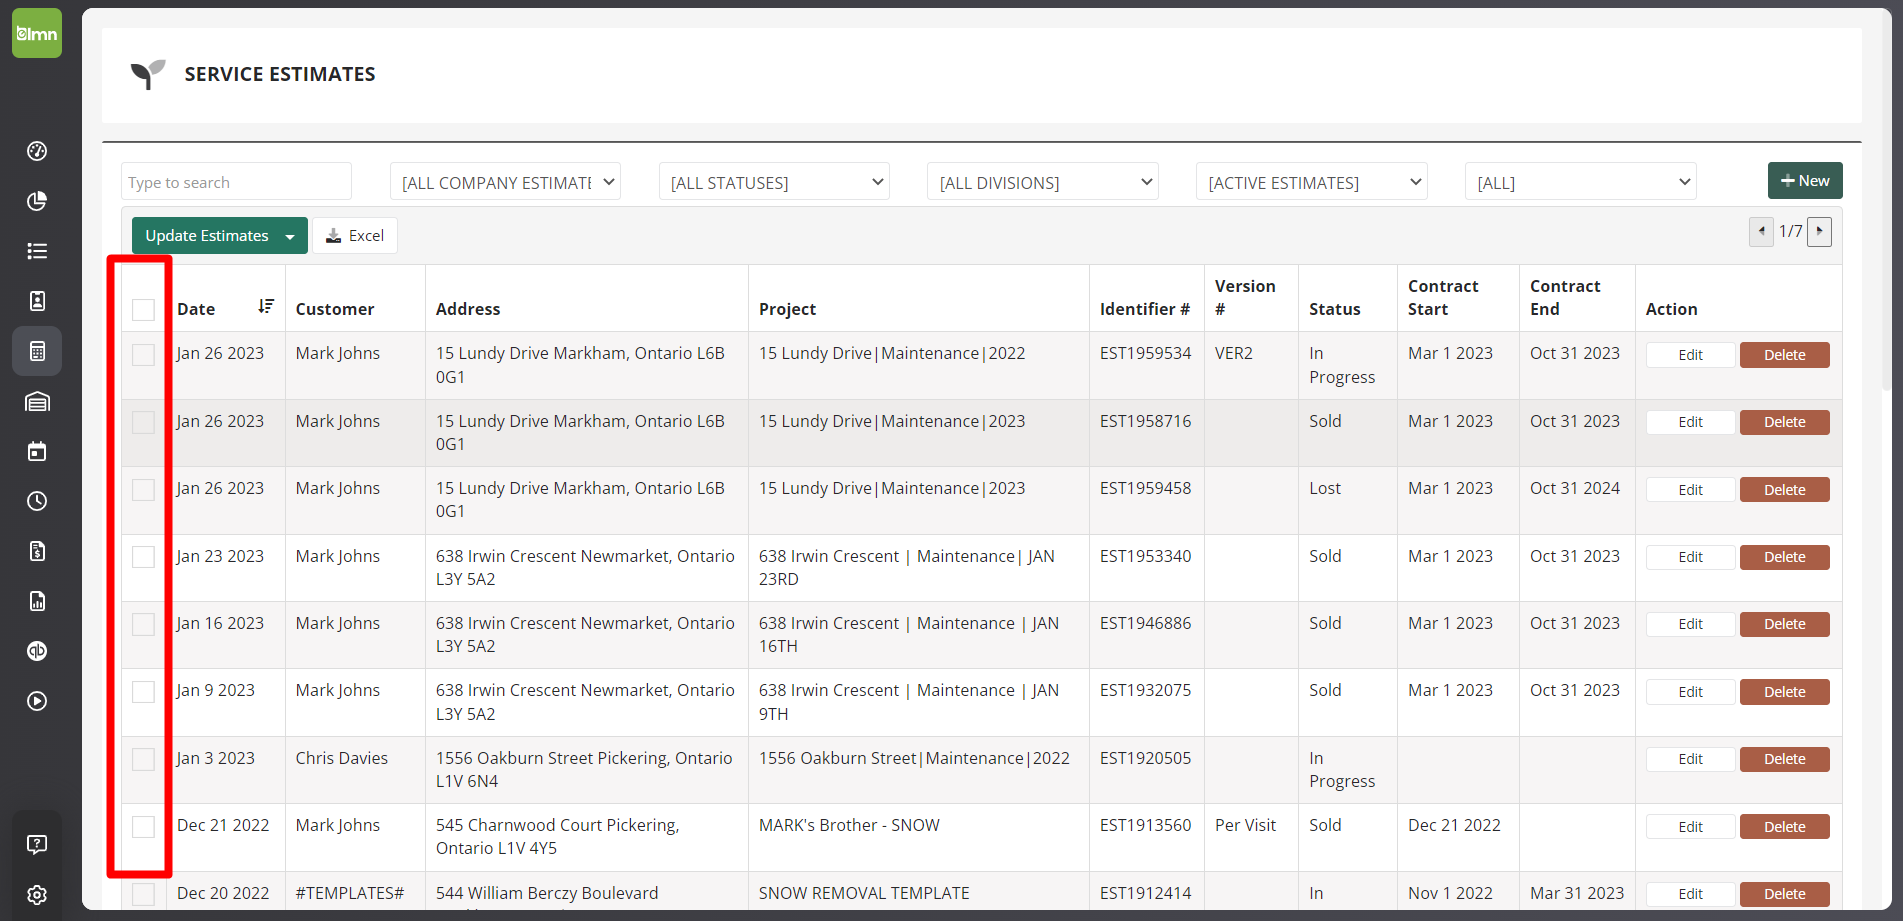Click the Identifier # column header

[x=1145, y=309]
